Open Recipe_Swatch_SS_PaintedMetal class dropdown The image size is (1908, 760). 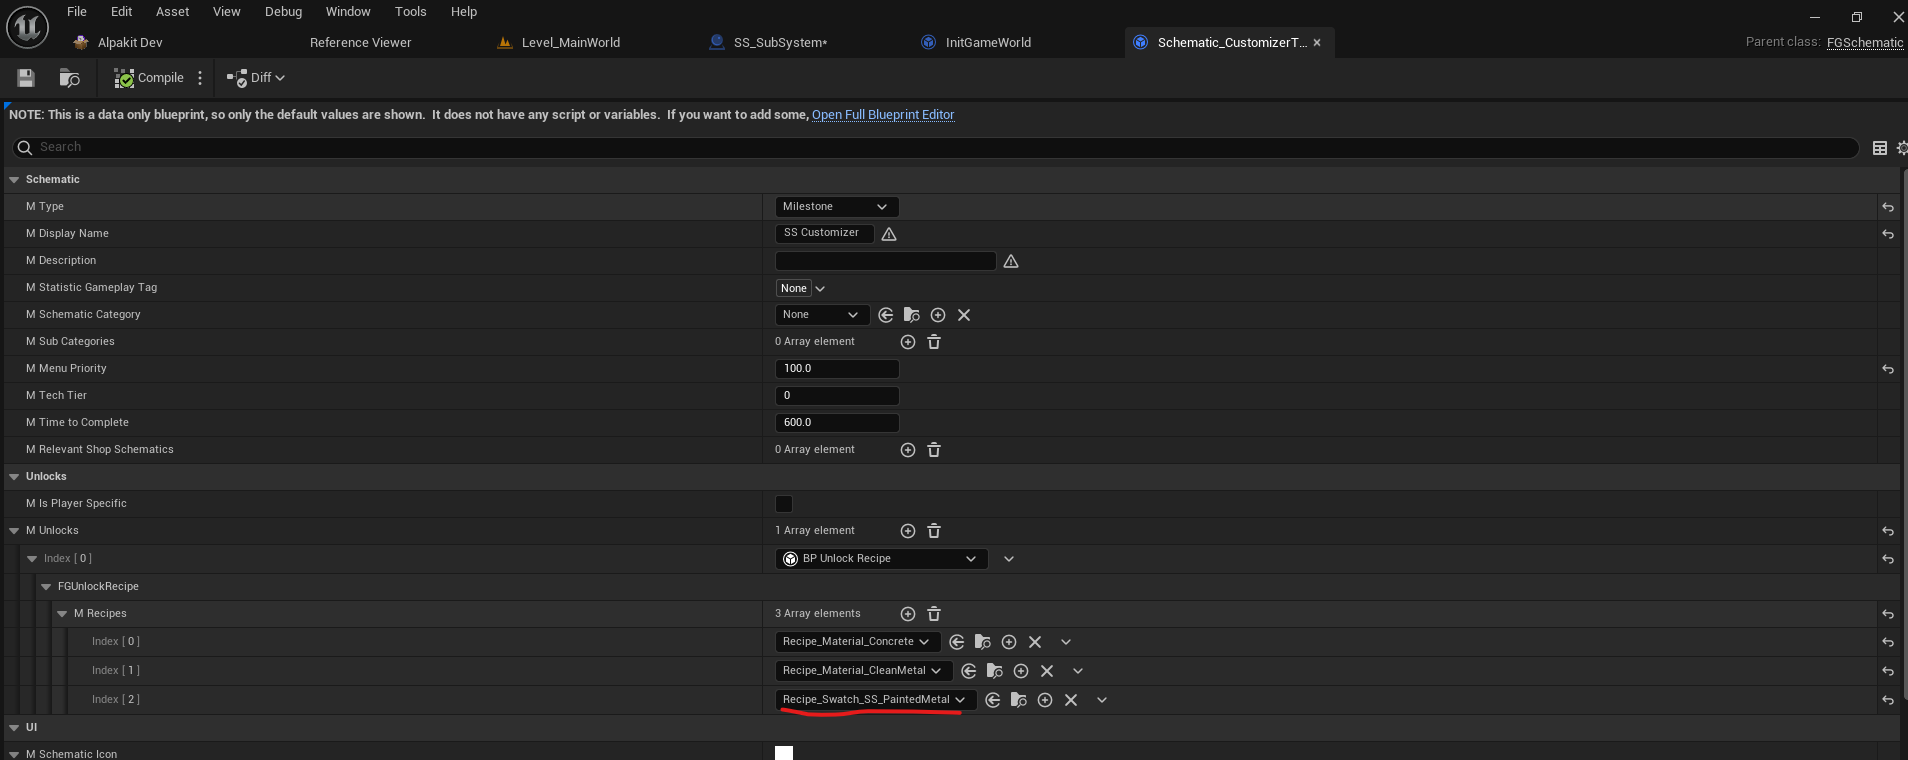[875, 700]
